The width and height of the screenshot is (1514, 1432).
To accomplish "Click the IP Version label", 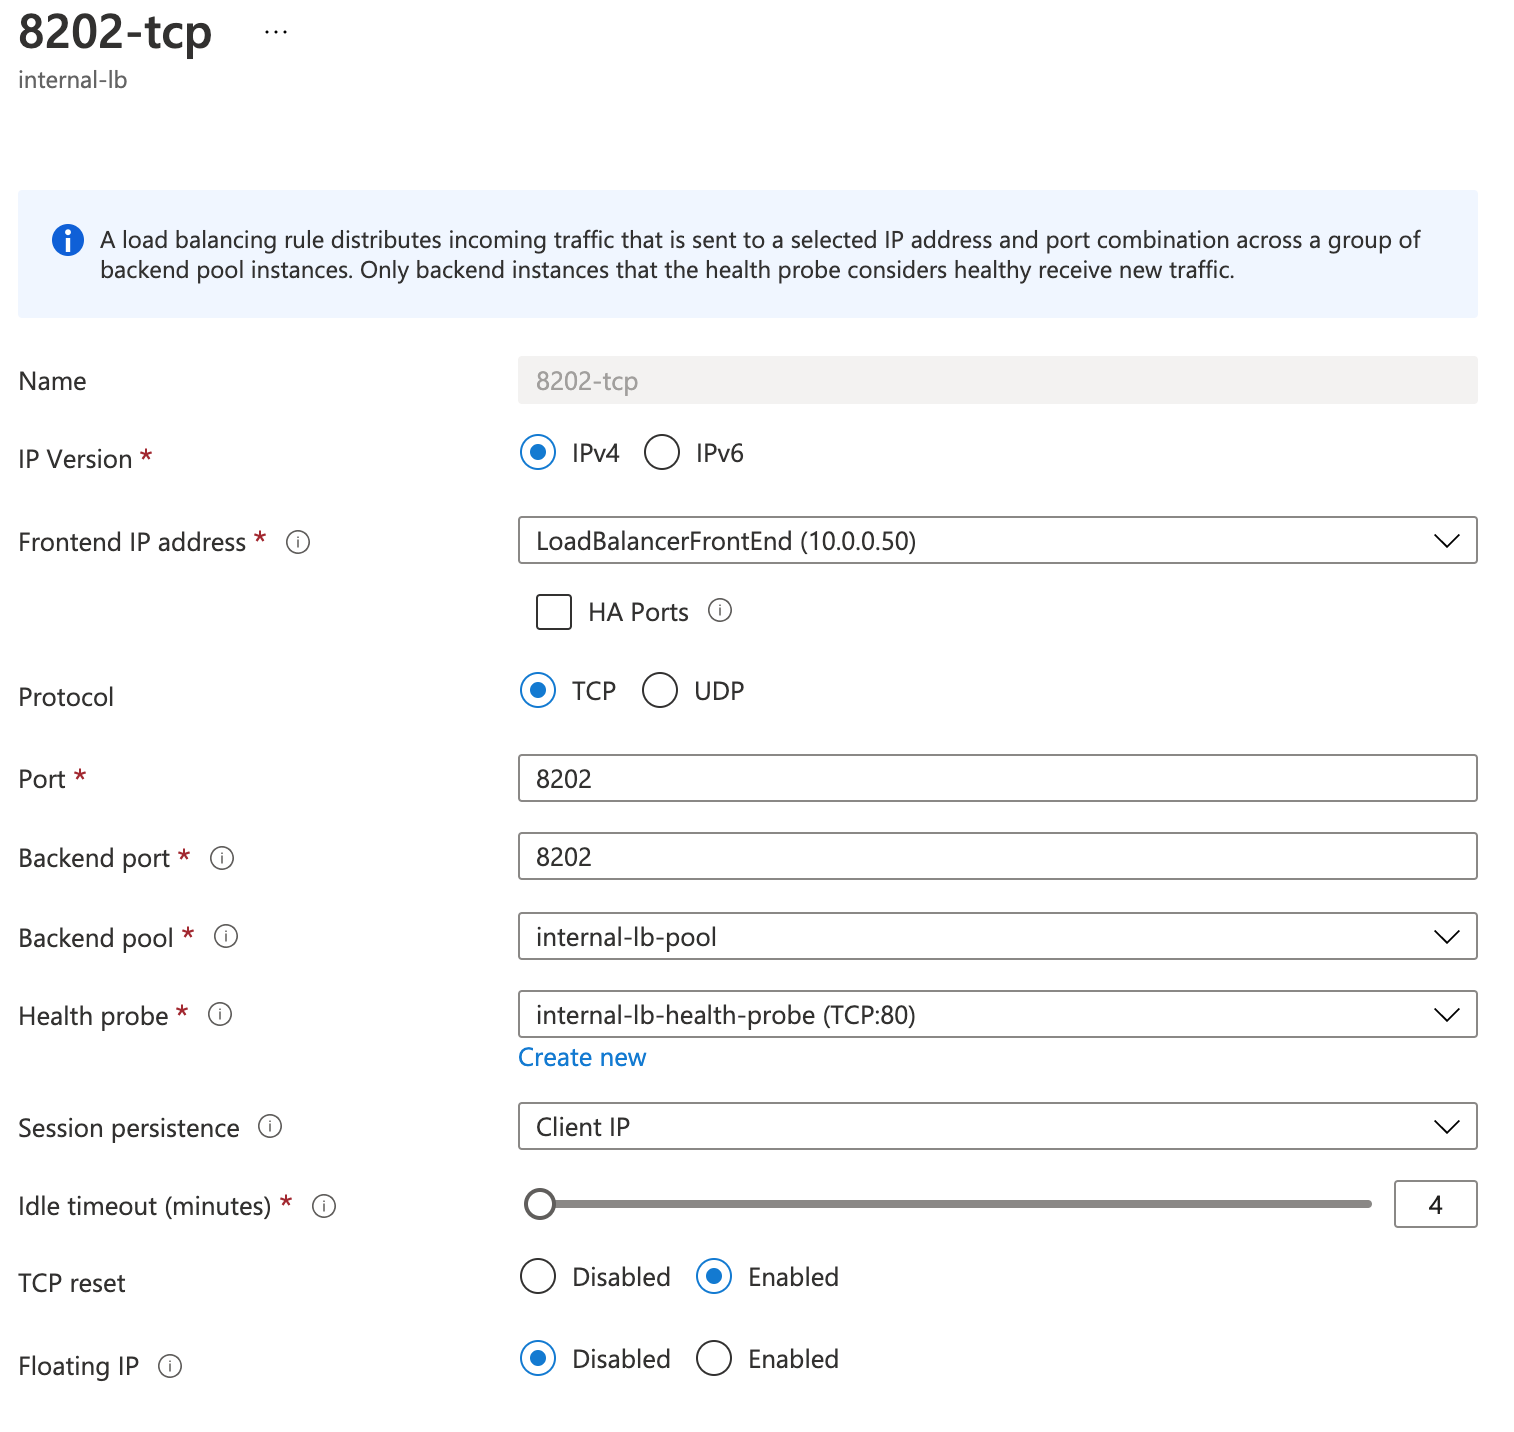I will tap(75, 459).
